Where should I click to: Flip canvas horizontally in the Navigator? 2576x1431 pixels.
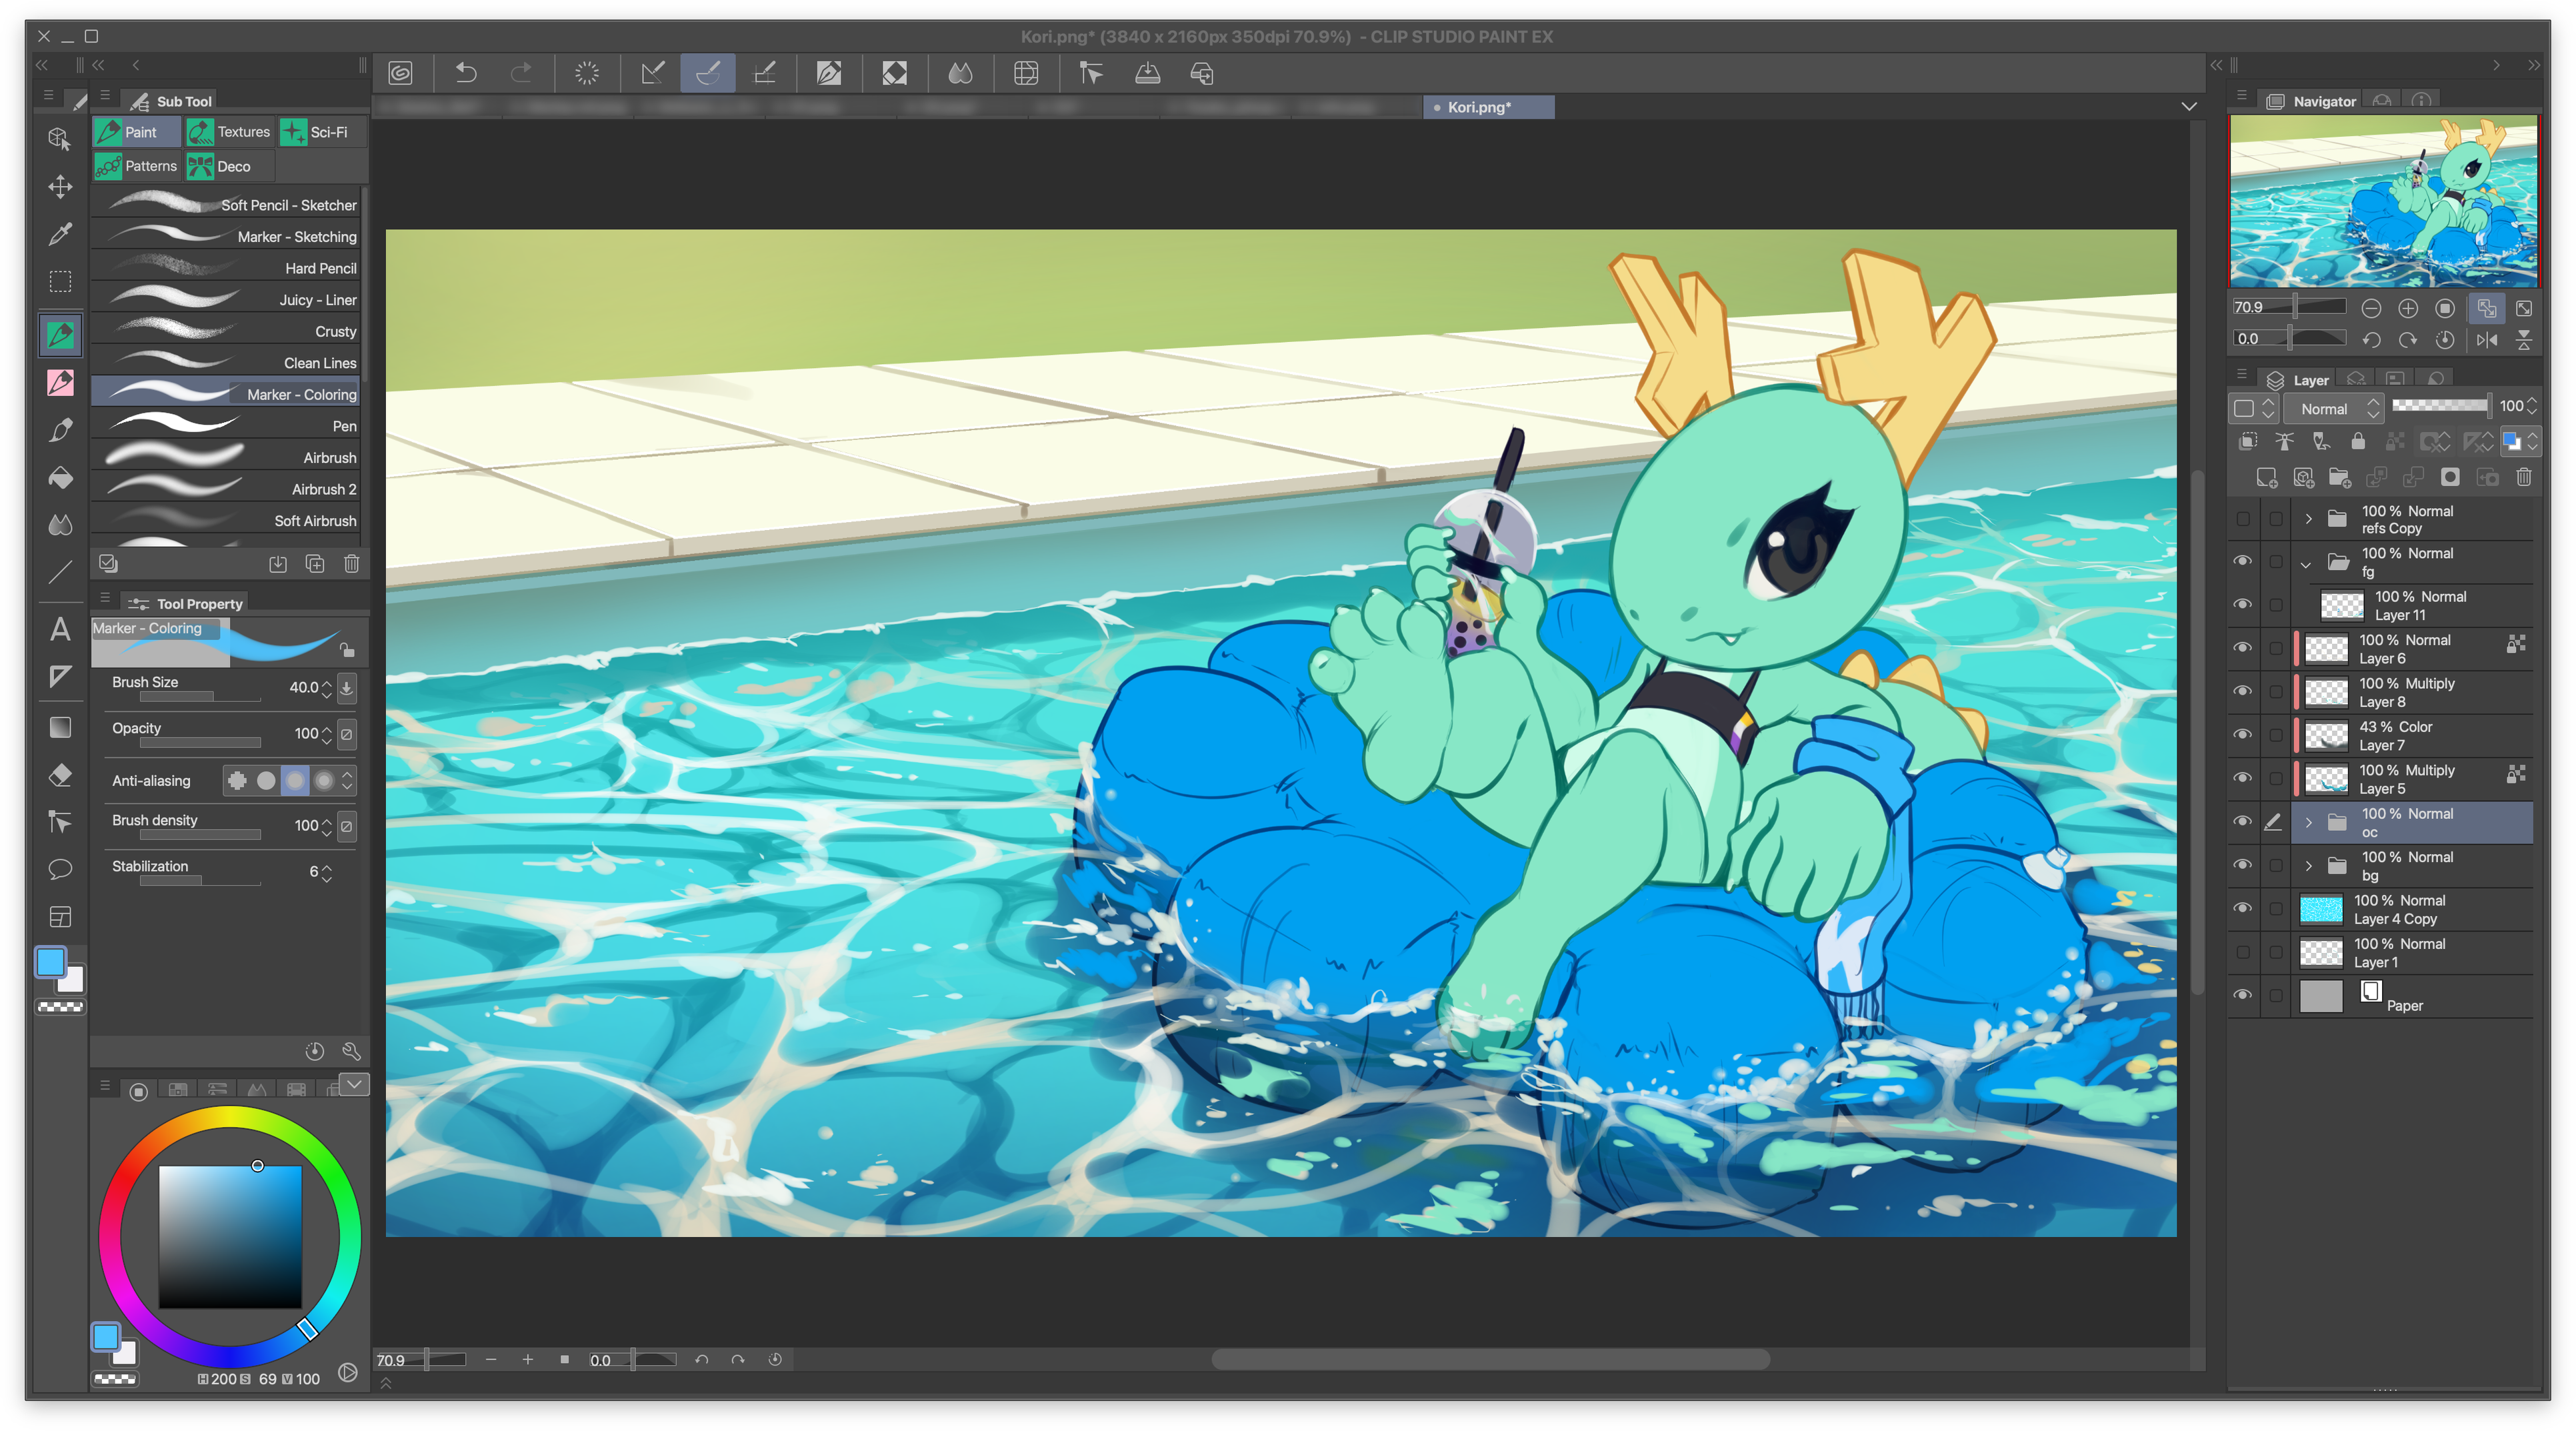2487,340
